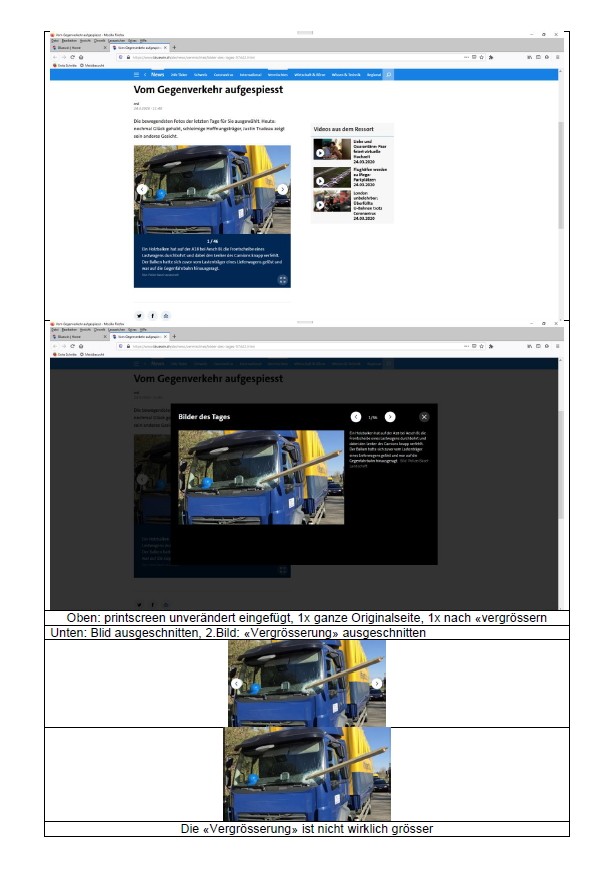Screen dimensions: 610x872
Task: Share the article via Facebook icon
Action: (x=152, y=315)
